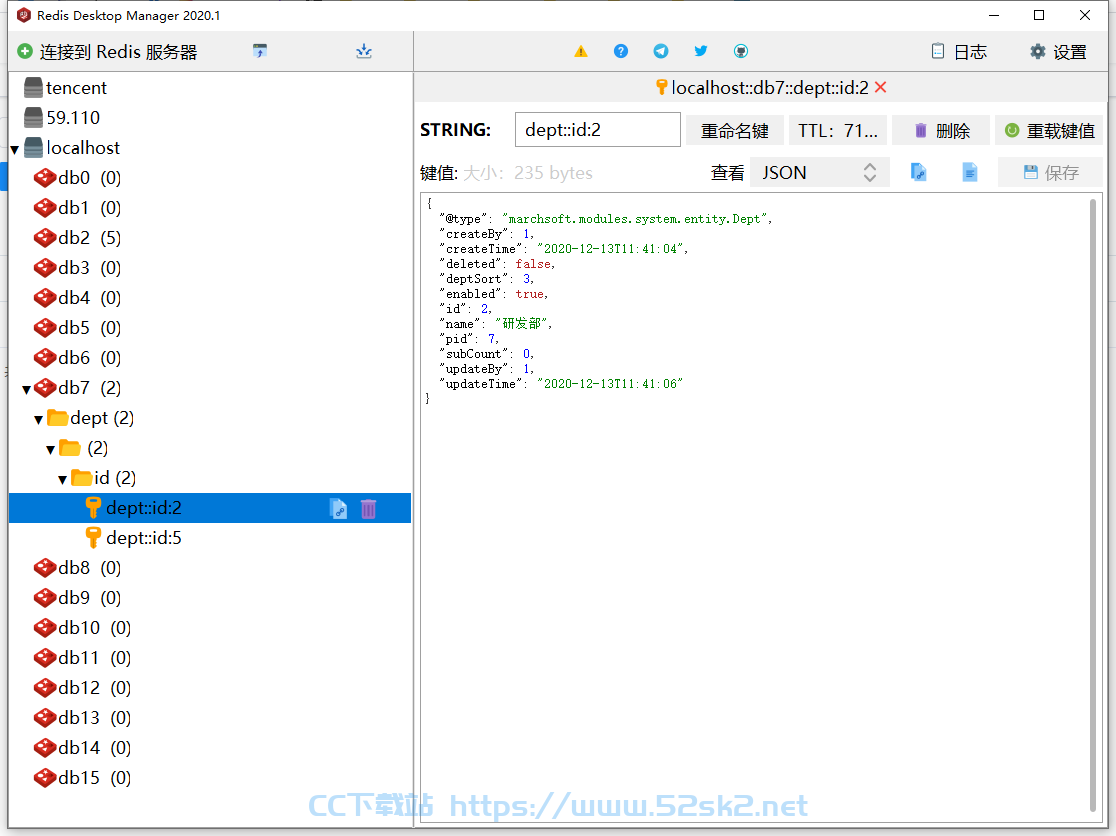
Task: Close the localhost::db7::dept::id:2 tab
Action: 880,88
